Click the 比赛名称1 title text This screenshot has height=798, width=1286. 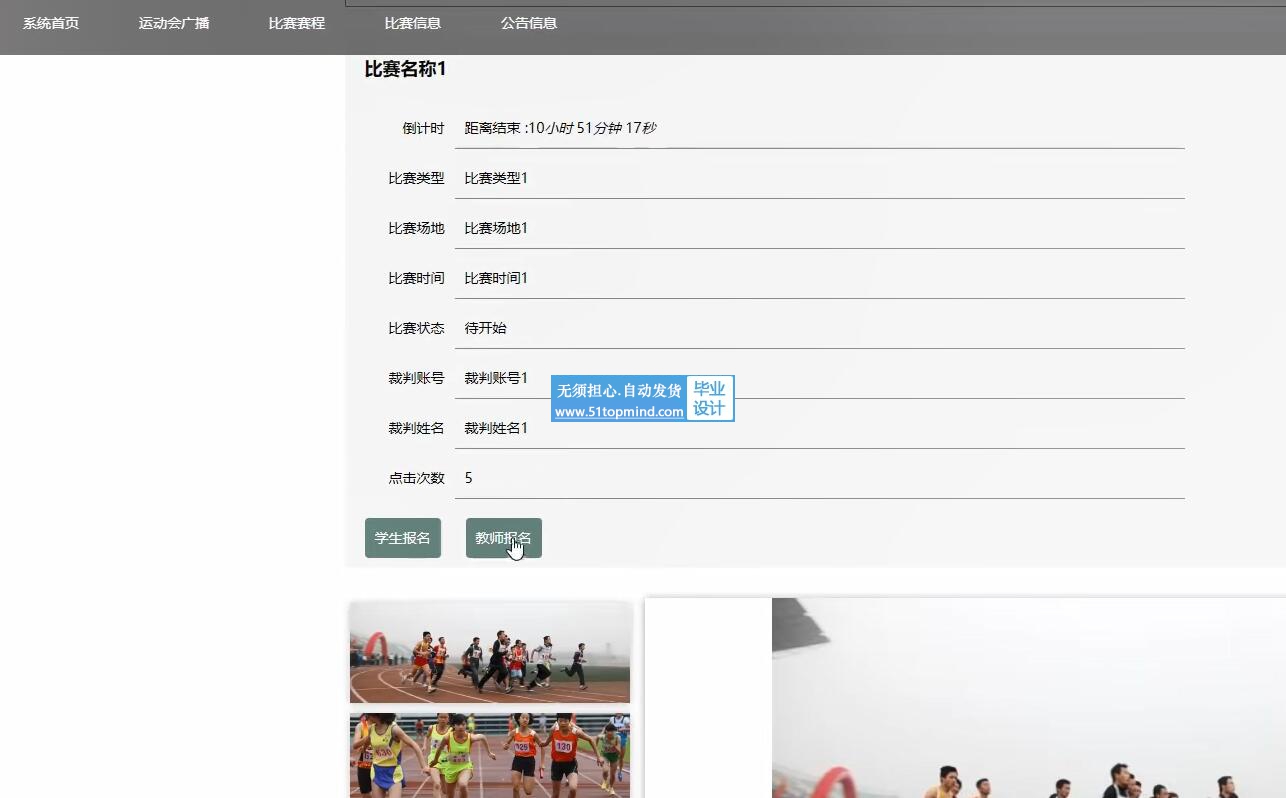pos(405,69)
